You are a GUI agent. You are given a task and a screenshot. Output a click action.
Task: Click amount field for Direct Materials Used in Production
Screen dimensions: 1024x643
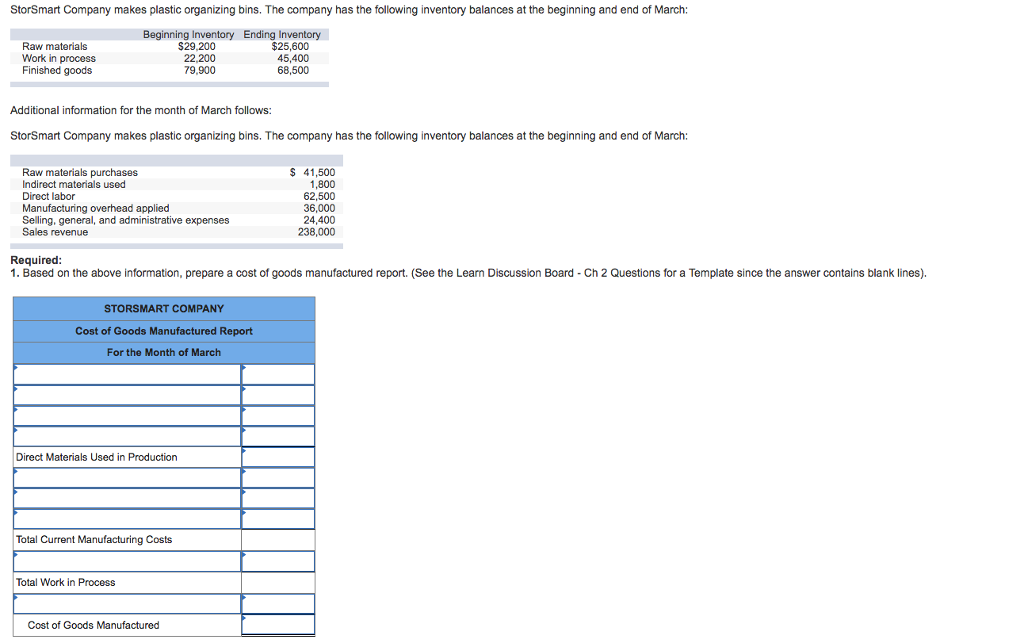[278, 457]
